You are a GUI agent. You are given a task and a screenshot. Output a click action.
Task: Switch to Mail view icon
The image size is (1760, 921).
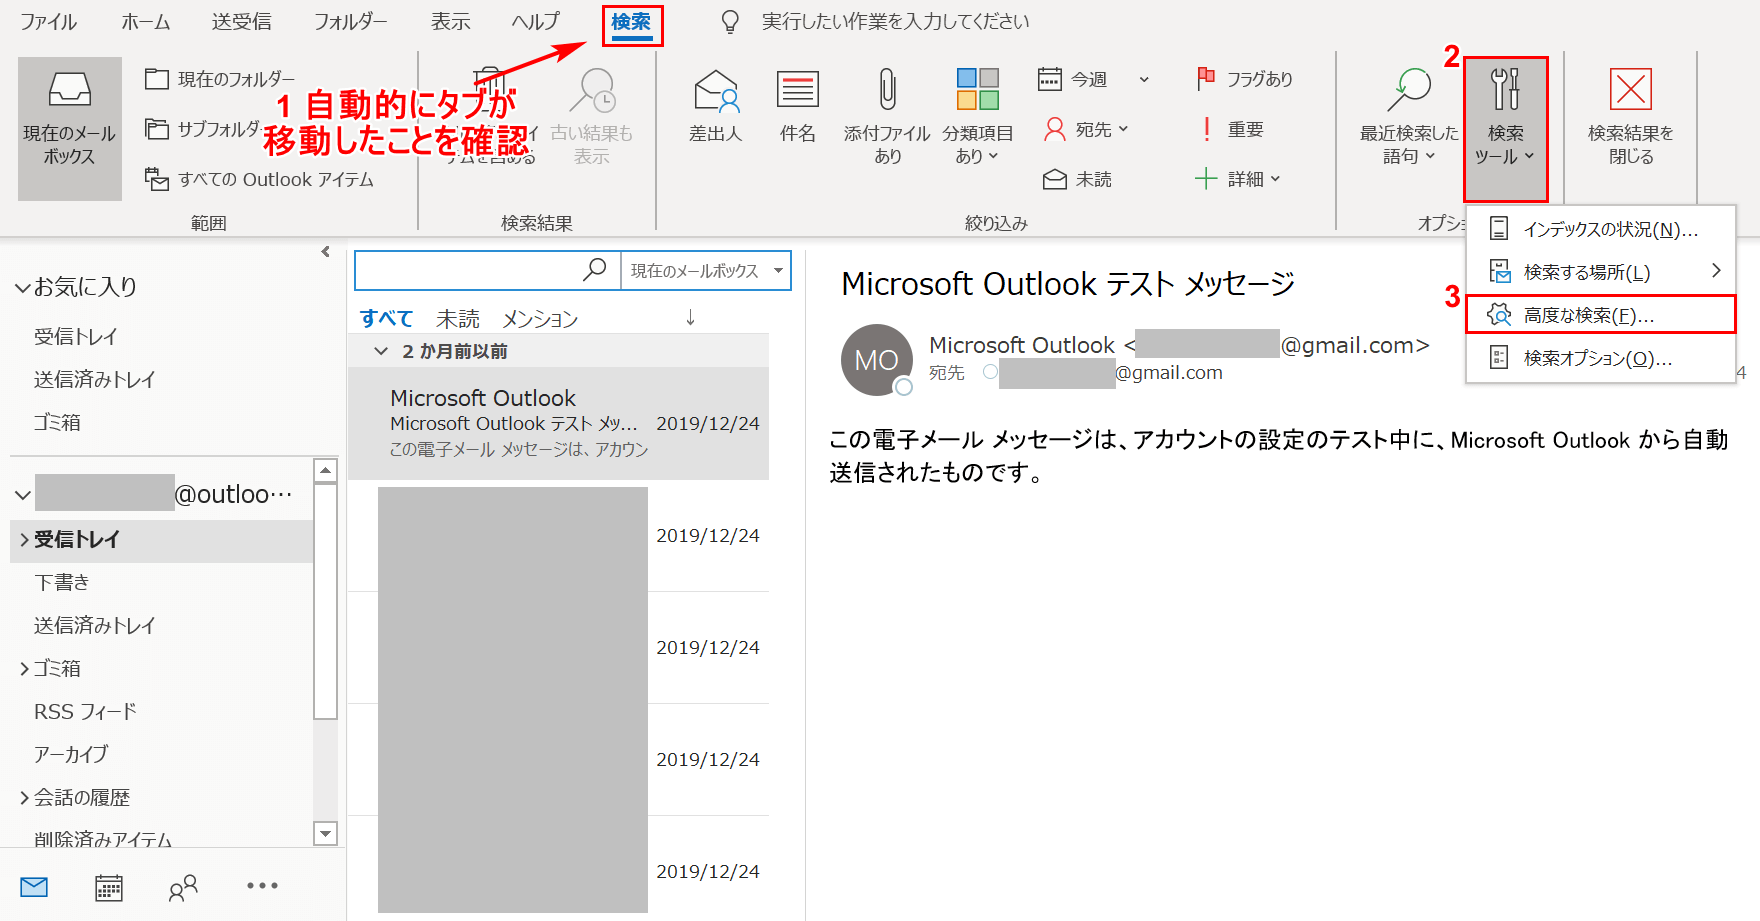pyautogui.click(x=34, y=886)
